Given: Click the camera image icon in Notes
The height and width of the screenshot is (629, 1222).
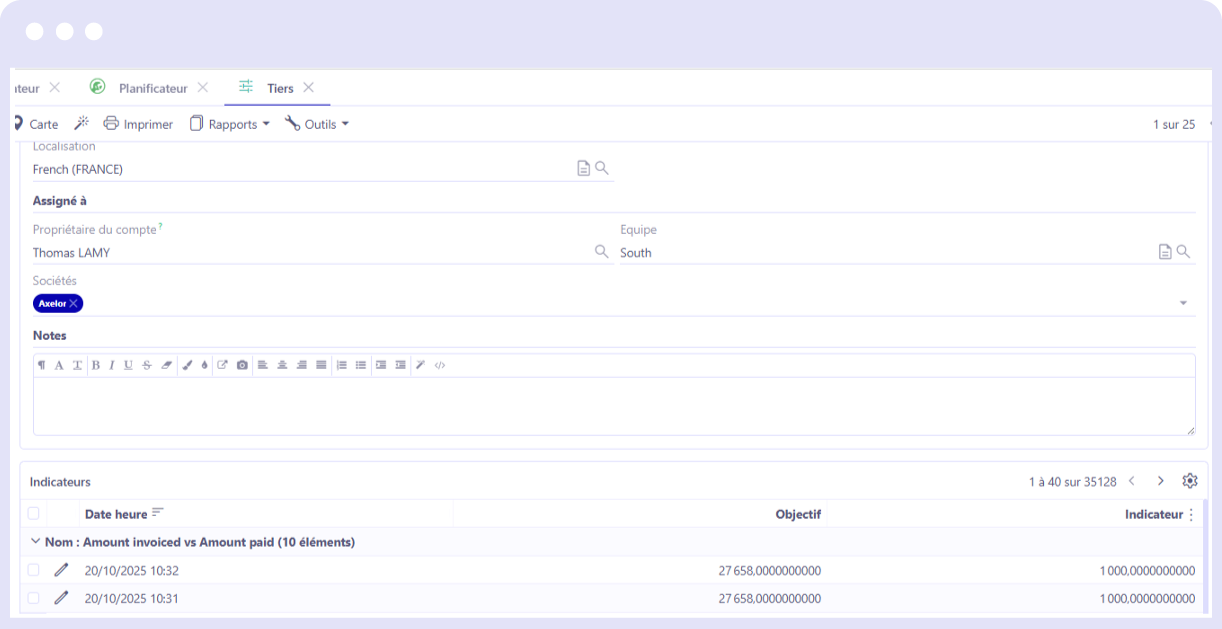Looking at the screenshot, I should [242, 365].
